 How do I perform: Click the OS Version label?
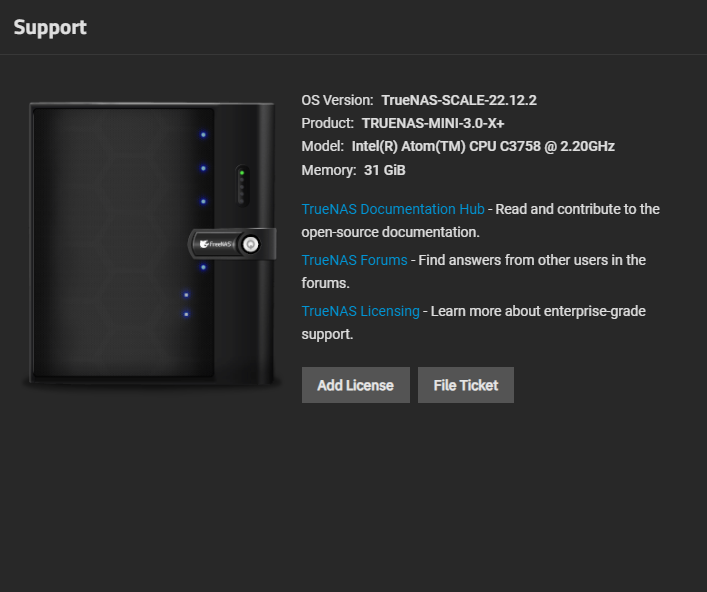(337, 100)
